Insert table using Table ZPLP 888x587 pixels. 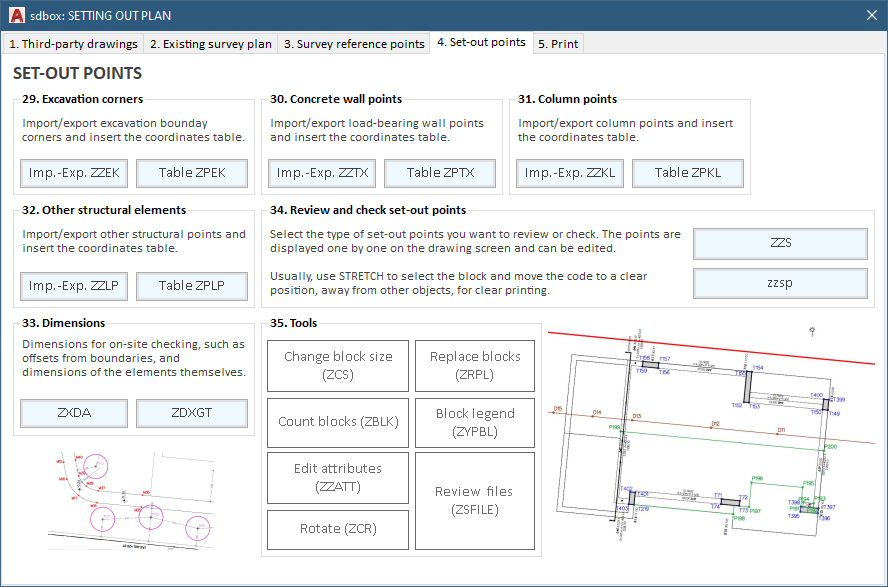[192, 286]
